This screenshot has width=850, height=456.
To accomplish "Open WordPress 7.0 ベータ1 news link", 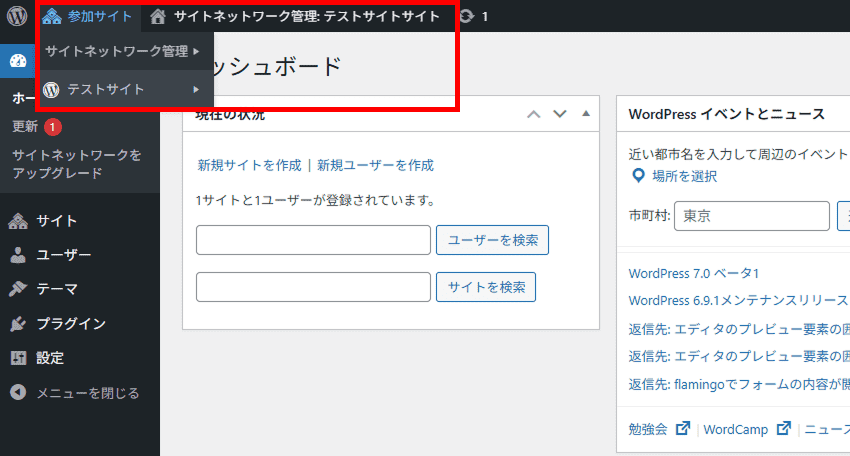I will tap(694, 273).
